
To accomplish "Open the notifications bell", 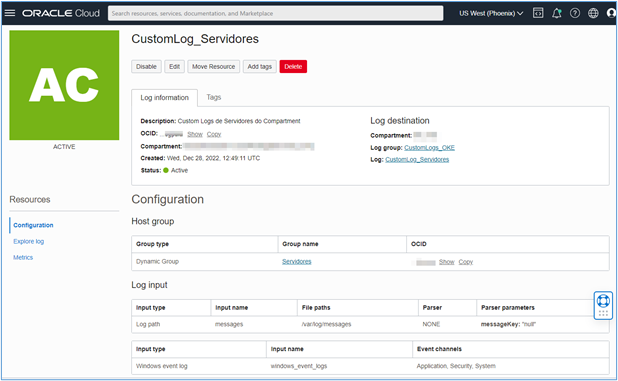I will click(x=557, y=13).
